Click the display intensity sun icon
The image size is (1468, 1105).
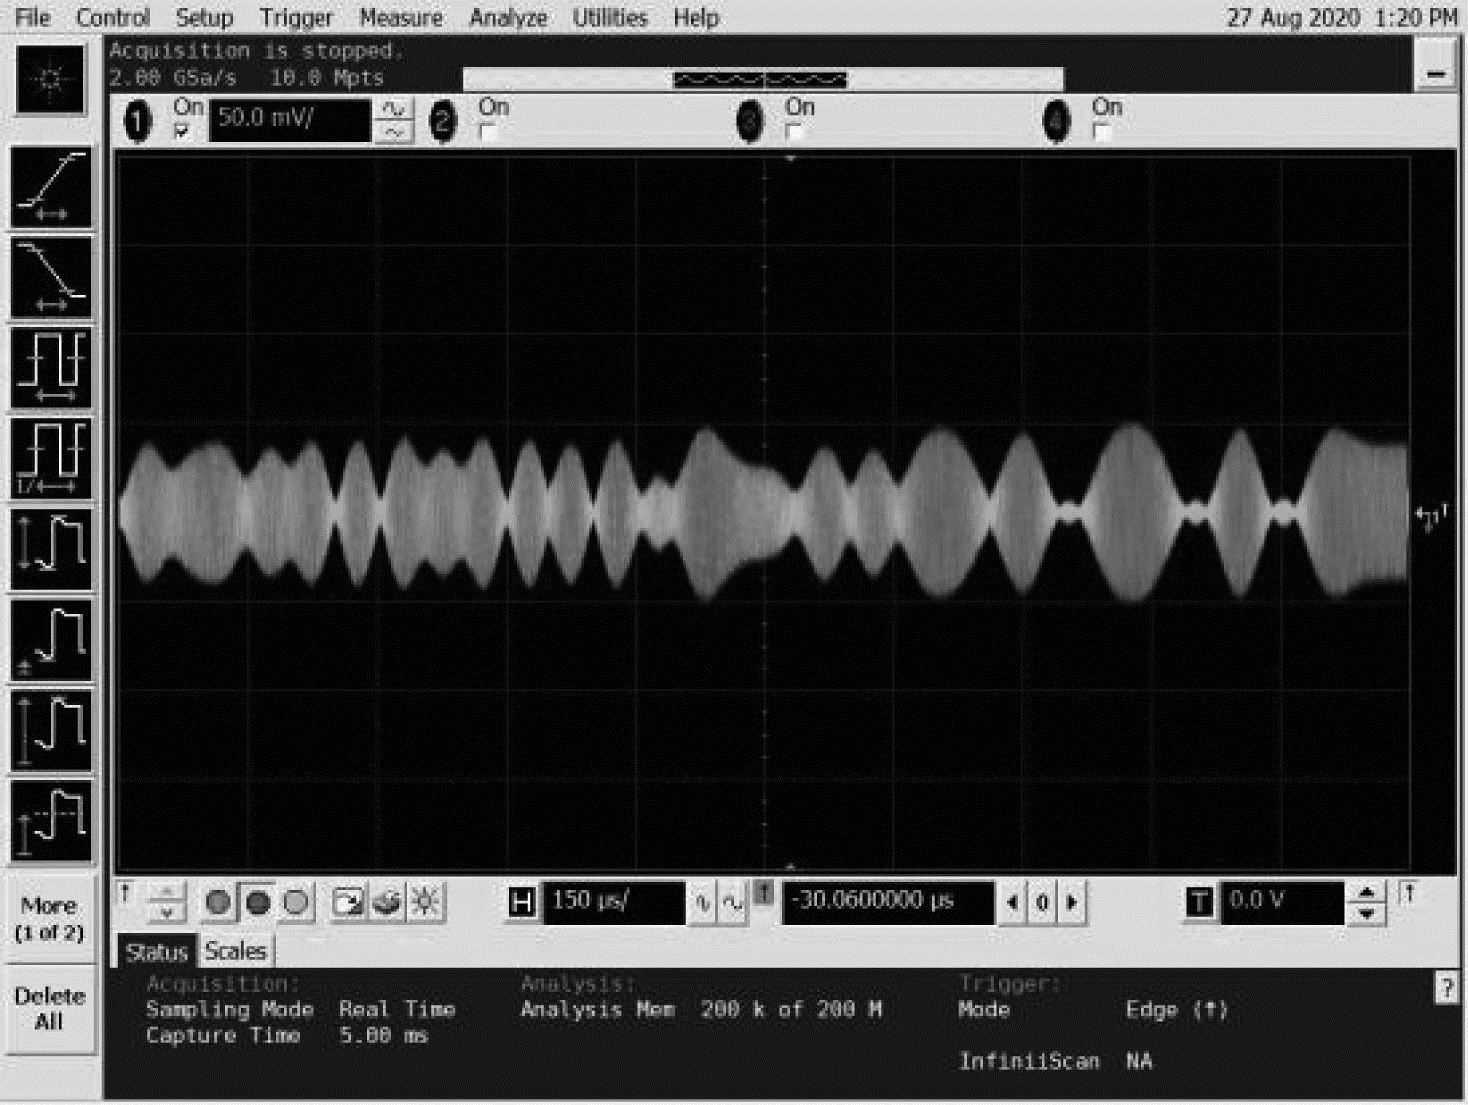pyautogui.click(x=425, y=903)
